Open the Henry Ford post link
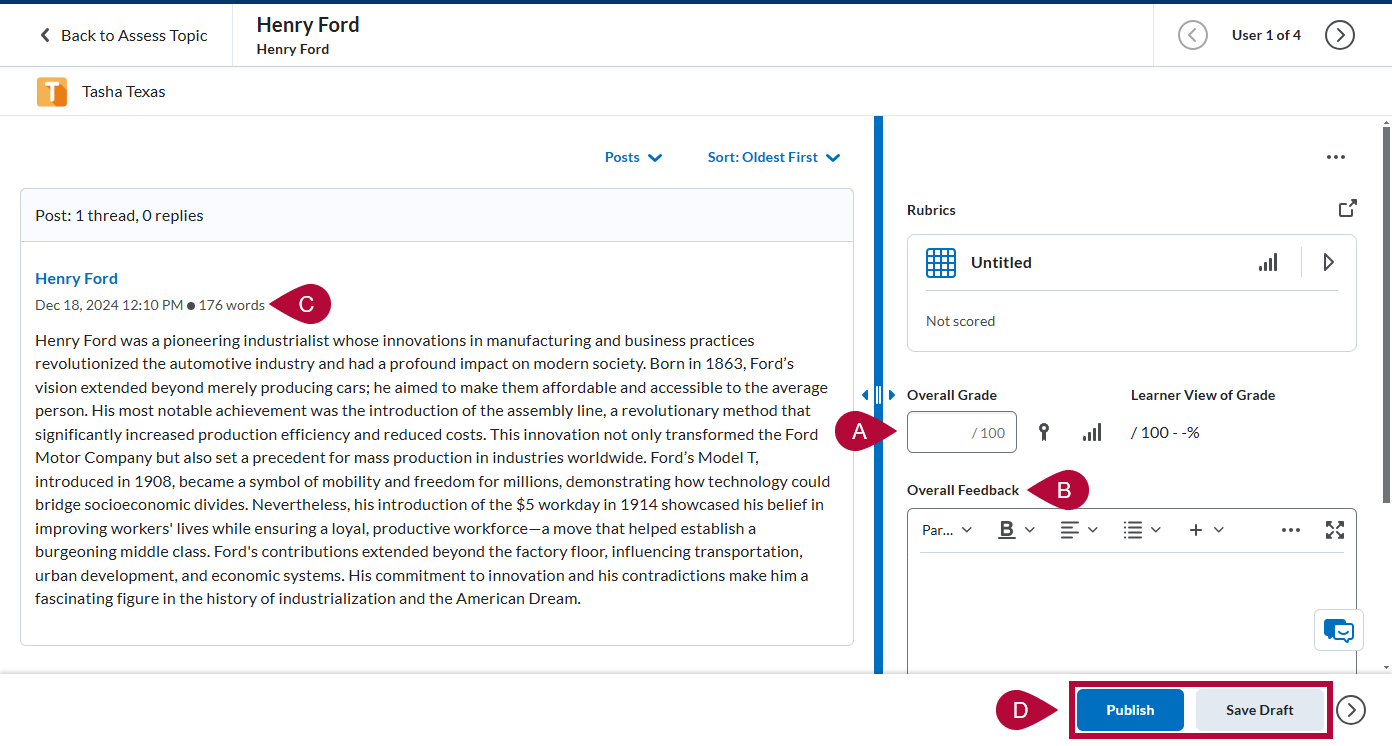This screenshot has width=1392, height=746. 76,278
